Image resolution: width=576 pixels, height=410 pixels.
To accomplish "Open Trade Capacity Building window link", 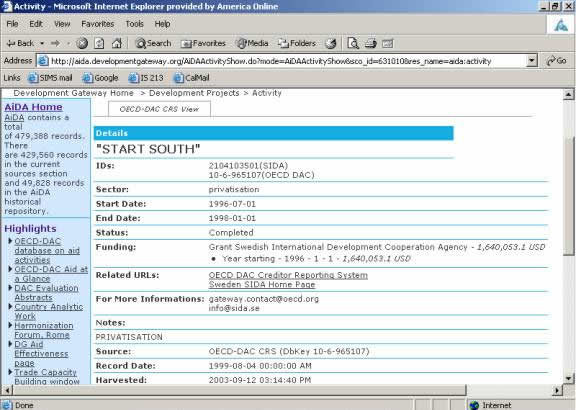I will [x=47, y=377].
